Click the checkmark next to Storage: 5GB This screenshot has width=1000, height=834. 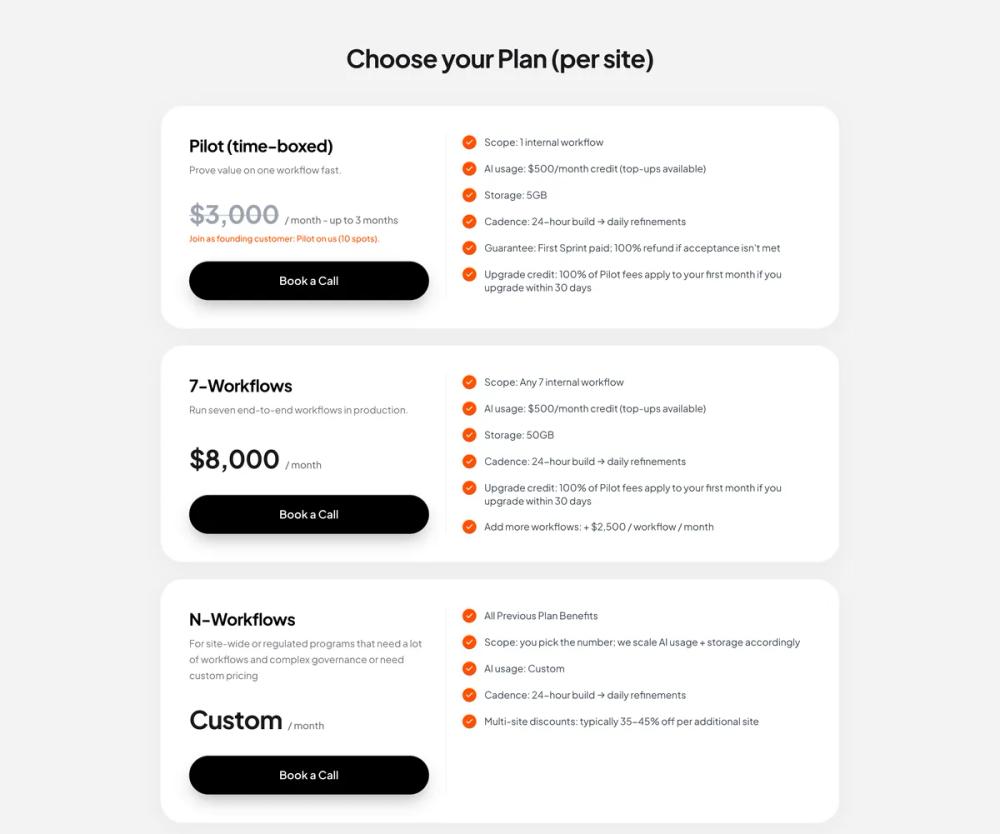point(469,195)
